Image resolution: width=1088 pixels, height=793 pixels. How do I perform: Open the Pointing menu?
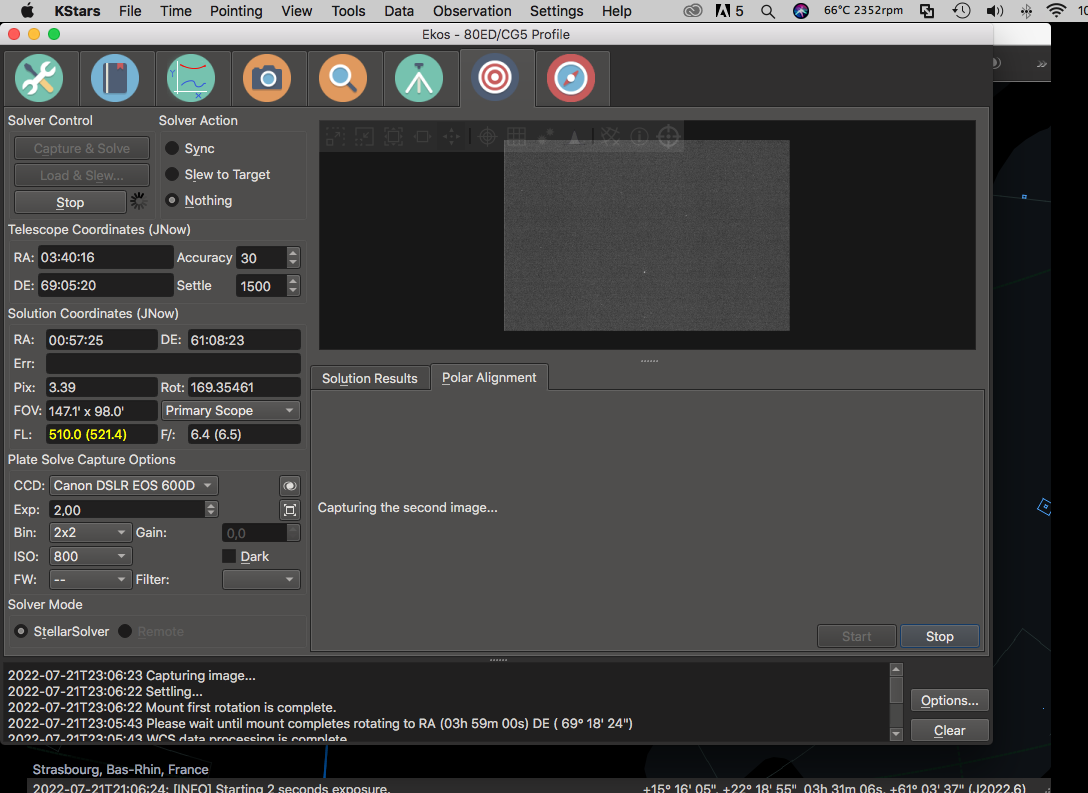click(236, 11)
